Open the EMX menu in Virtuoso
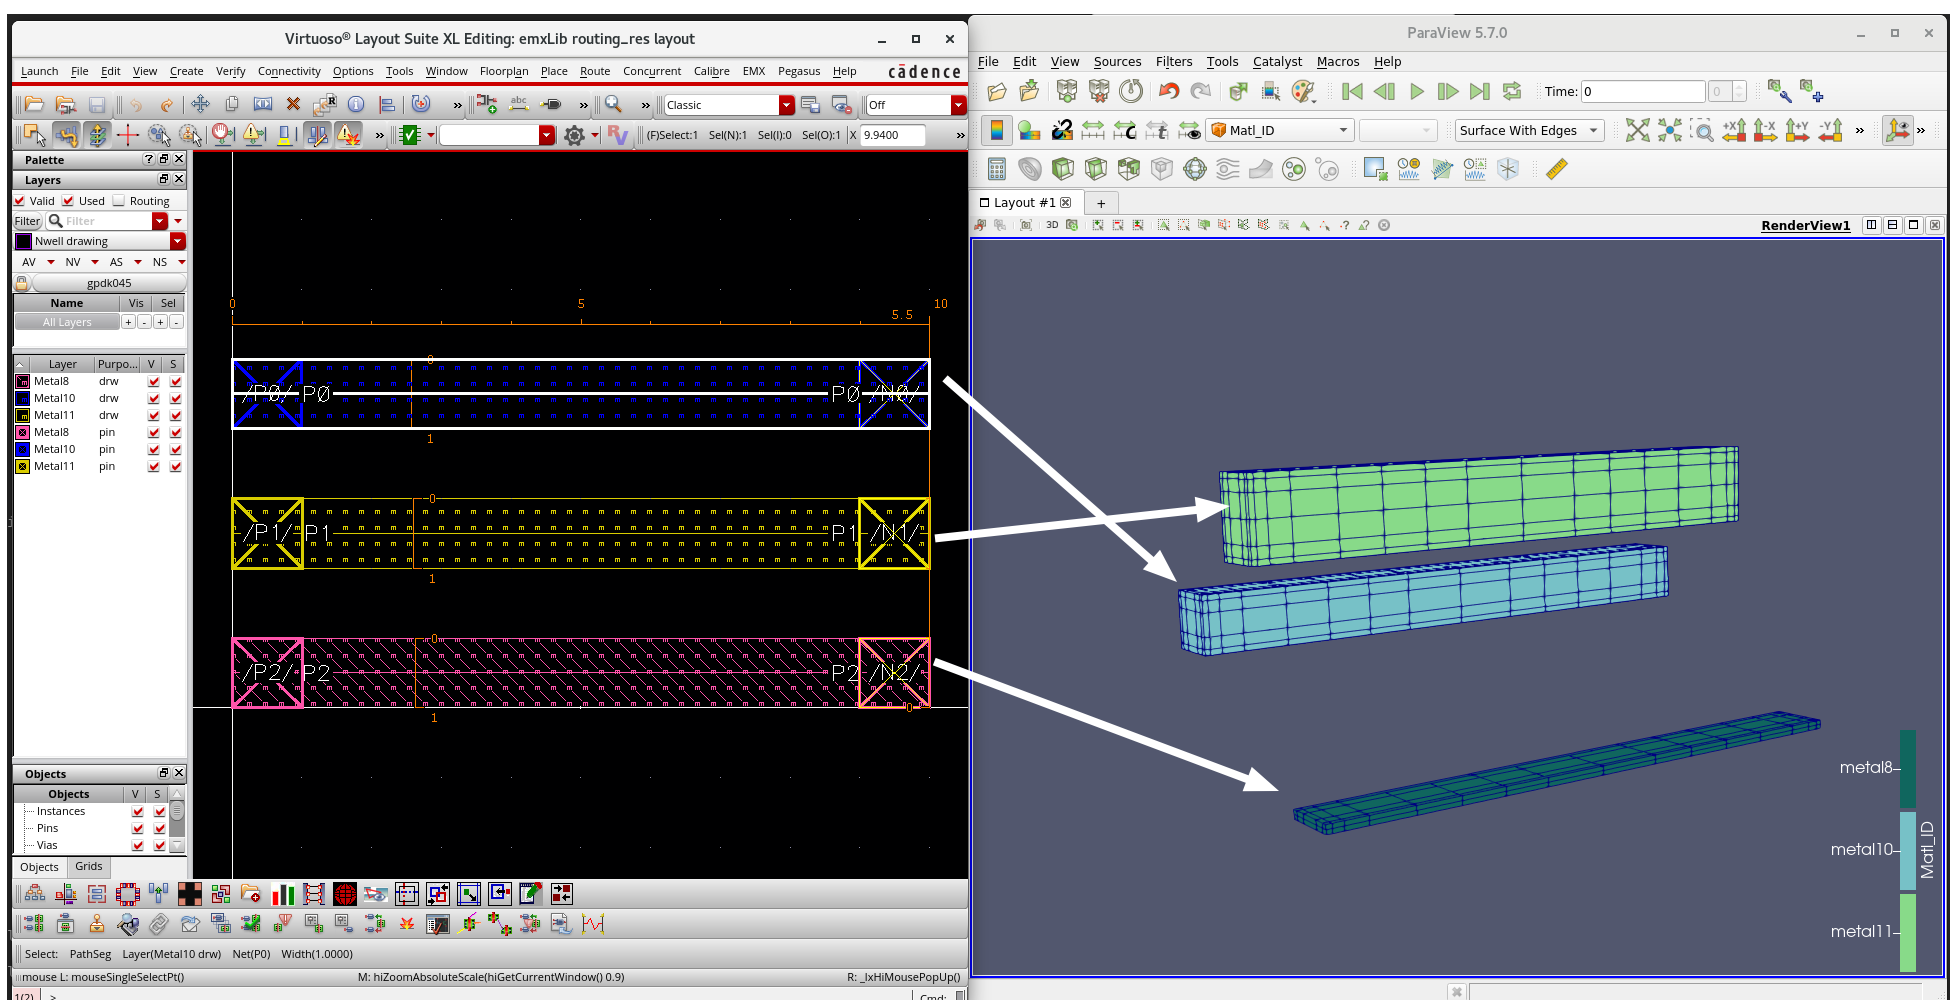The width and height of the screenshot is (1950, 1006). coord(754,71)
